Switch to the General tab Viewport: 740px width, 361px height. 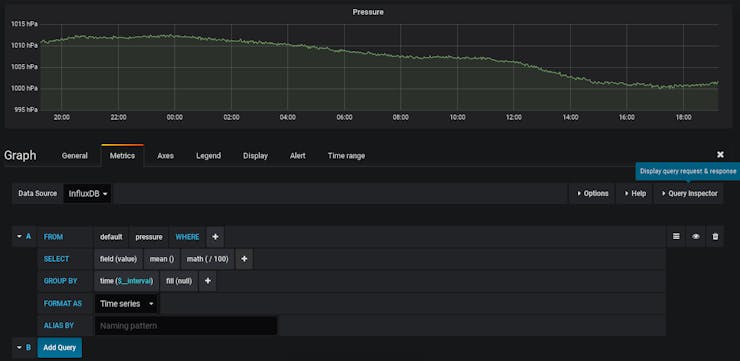pos(75,156)
